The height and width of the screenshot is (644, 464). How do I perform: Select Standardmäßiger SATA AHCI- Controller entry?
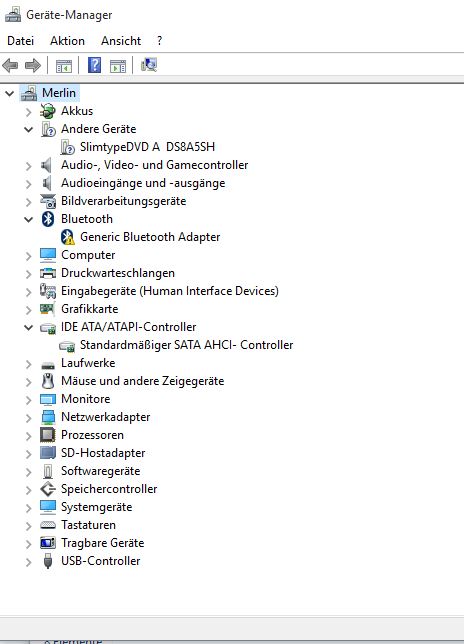186,345
